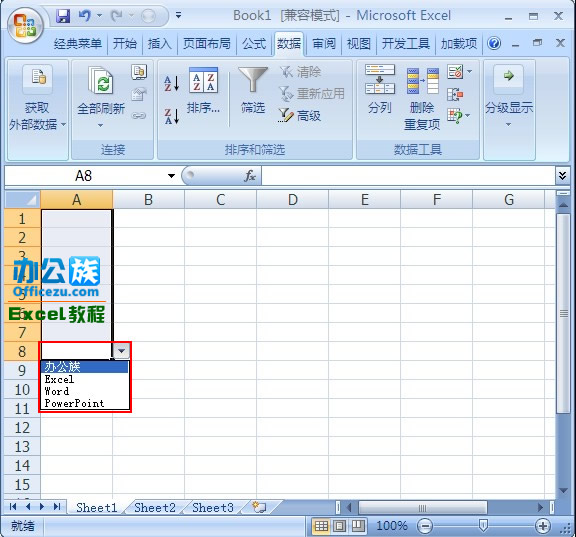Click the fx insert function button
This screenshot has width=576, height=537.
(x=250, y=176)
